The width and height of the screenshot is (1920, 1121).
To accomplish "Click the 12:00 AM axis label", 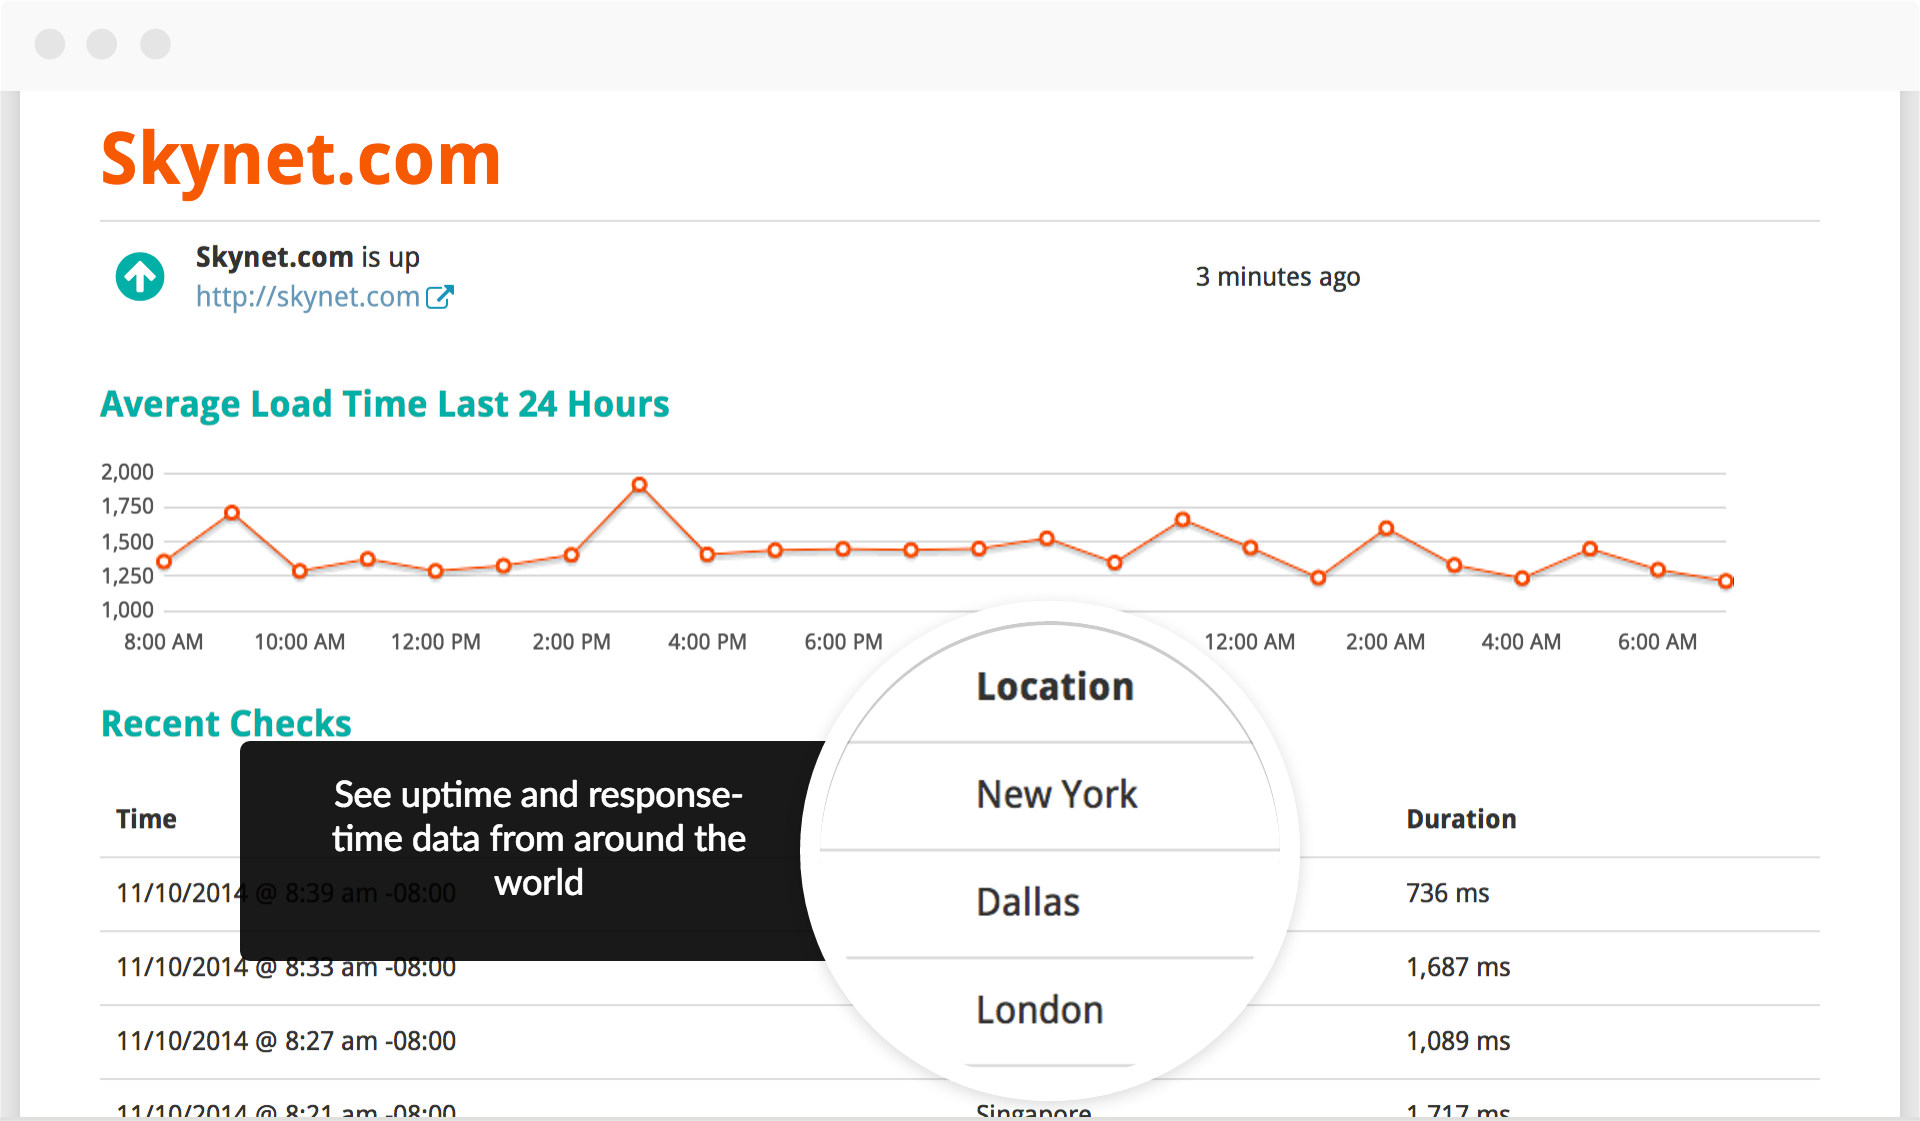I will (1250, 642).
